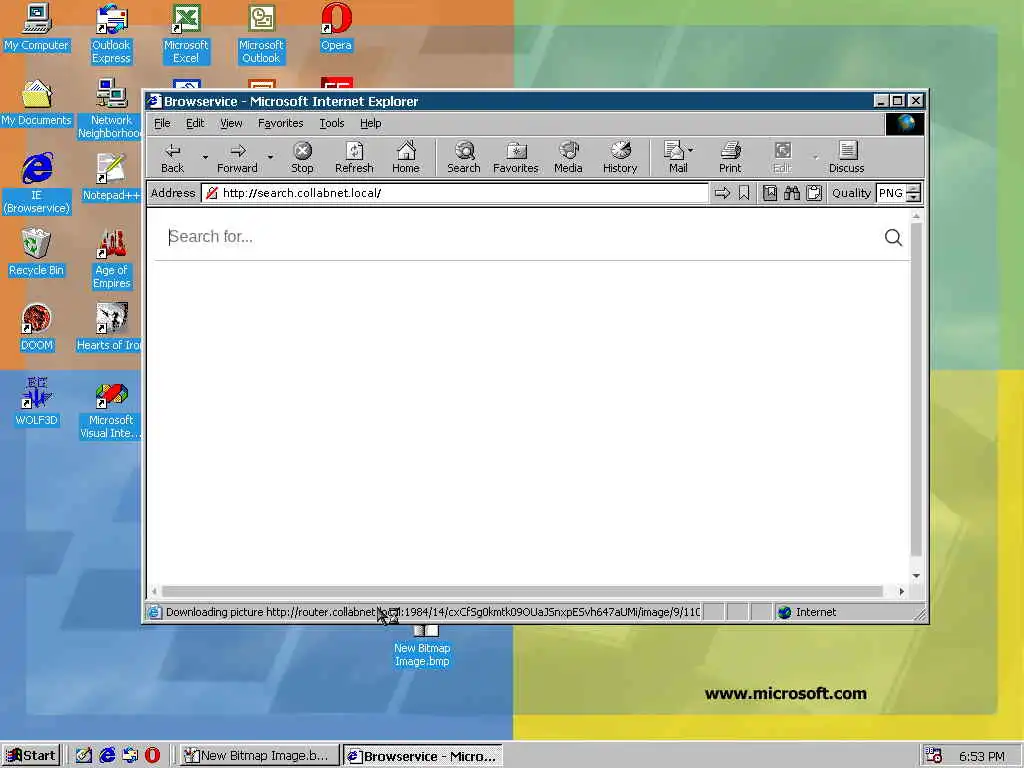Open the View menu
The image size is (1024, 768).
pos(231,123)
